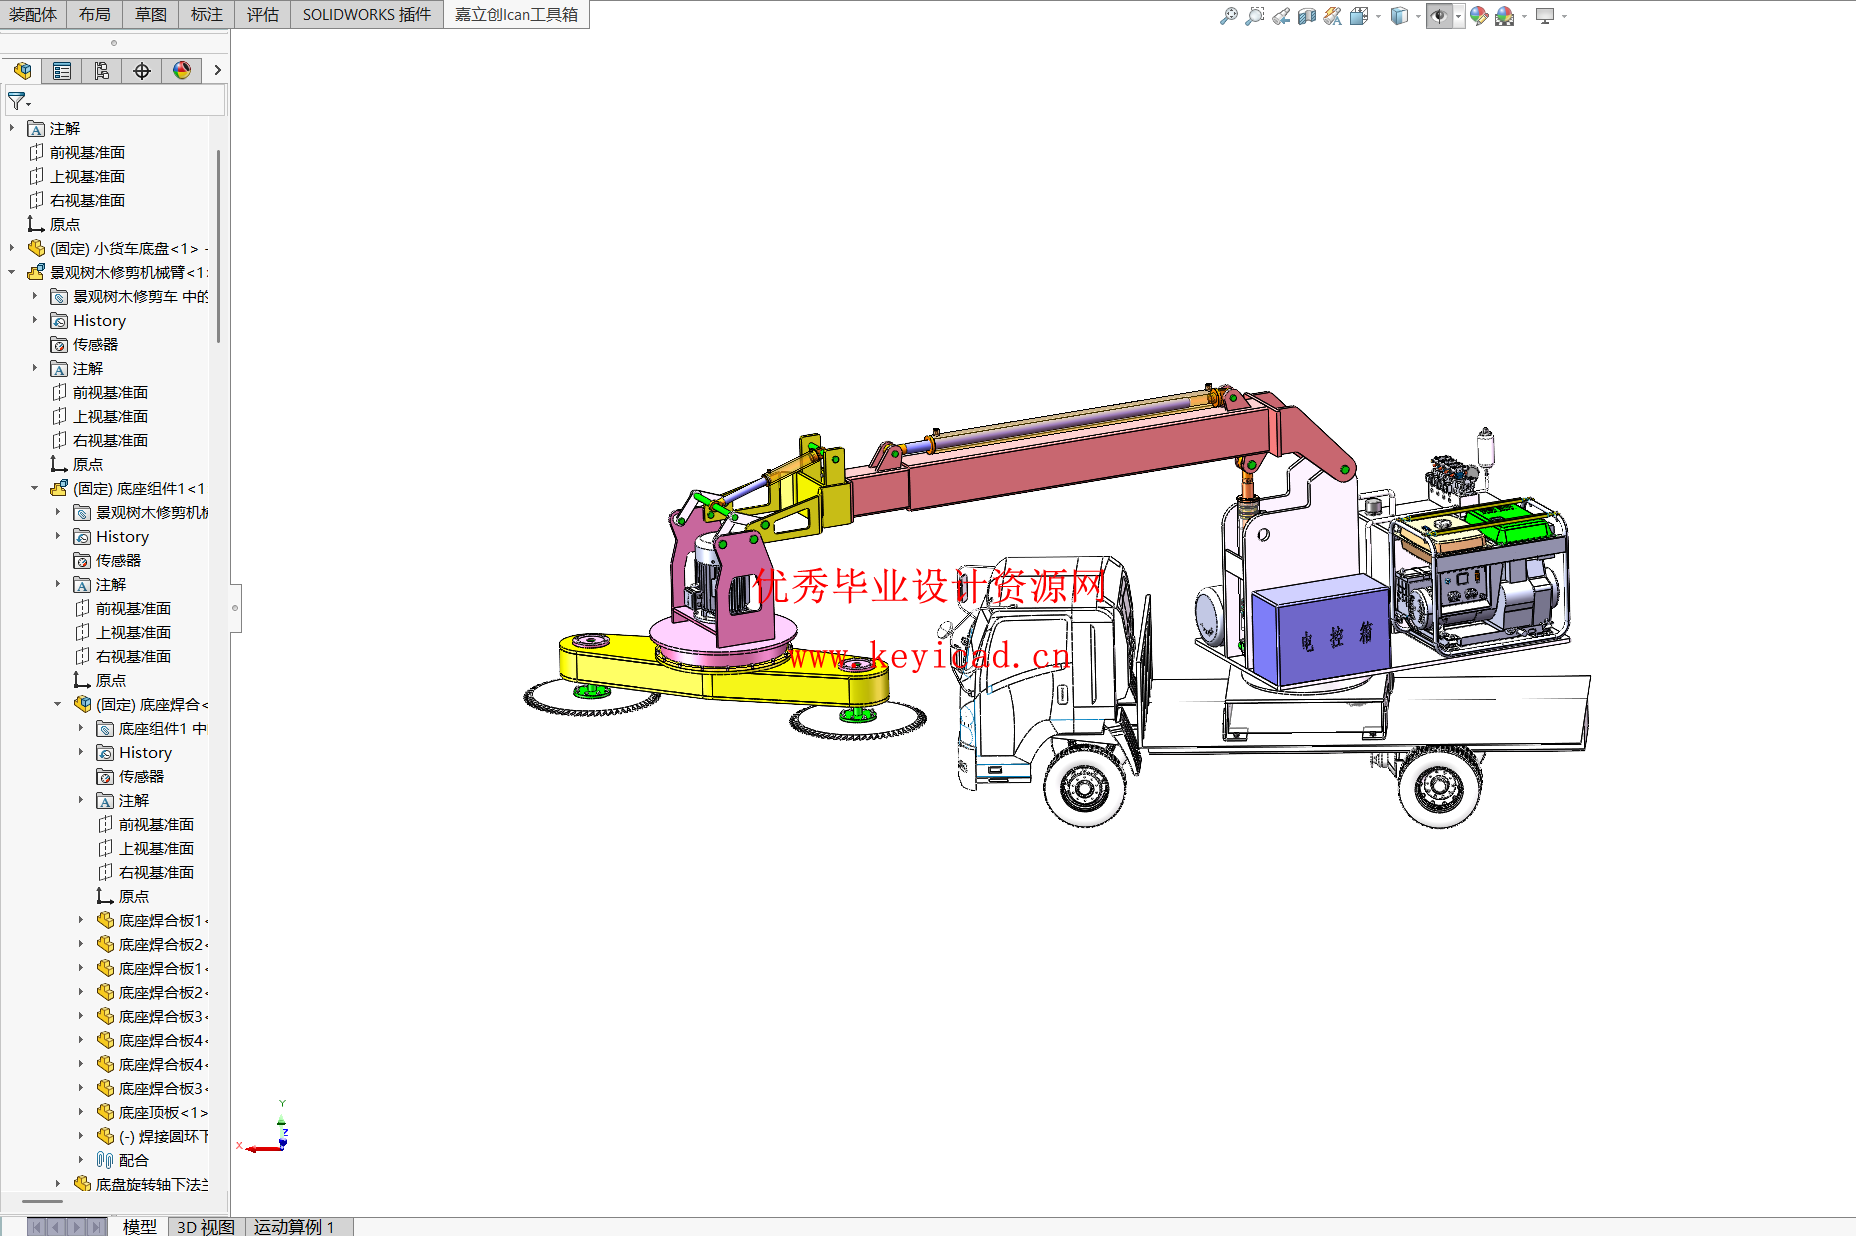Open the ConfigurationManager tab icon

coord(102,71)
